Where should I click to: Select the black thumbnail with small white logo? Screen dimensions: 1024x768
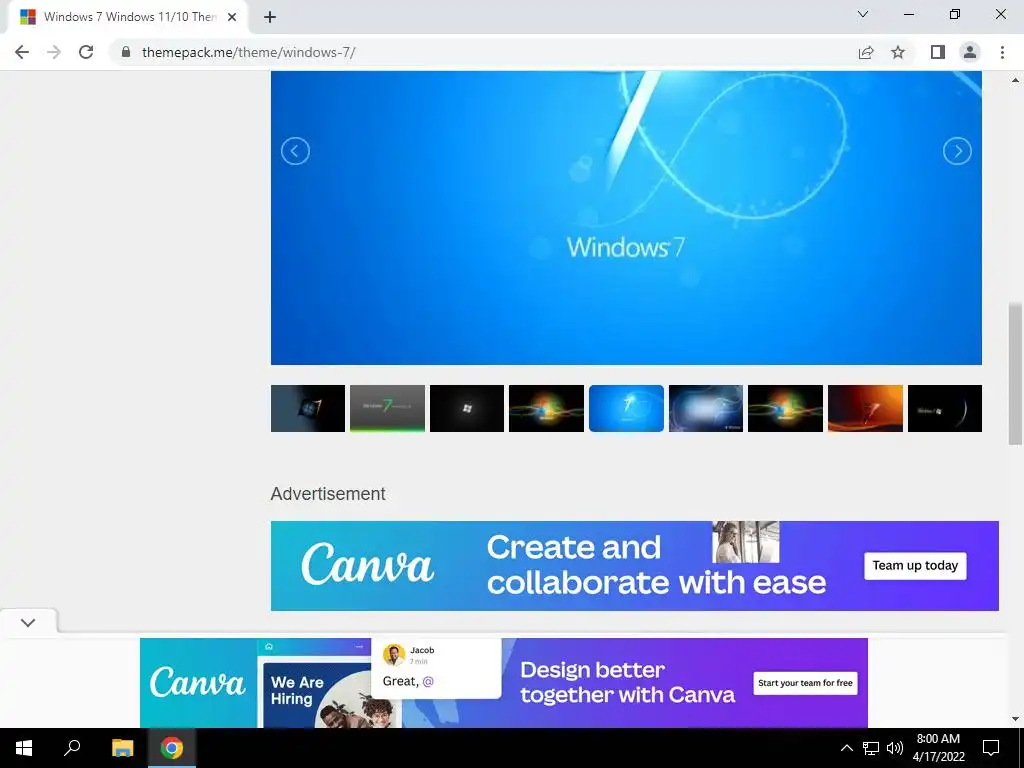[x=467, y=409]
